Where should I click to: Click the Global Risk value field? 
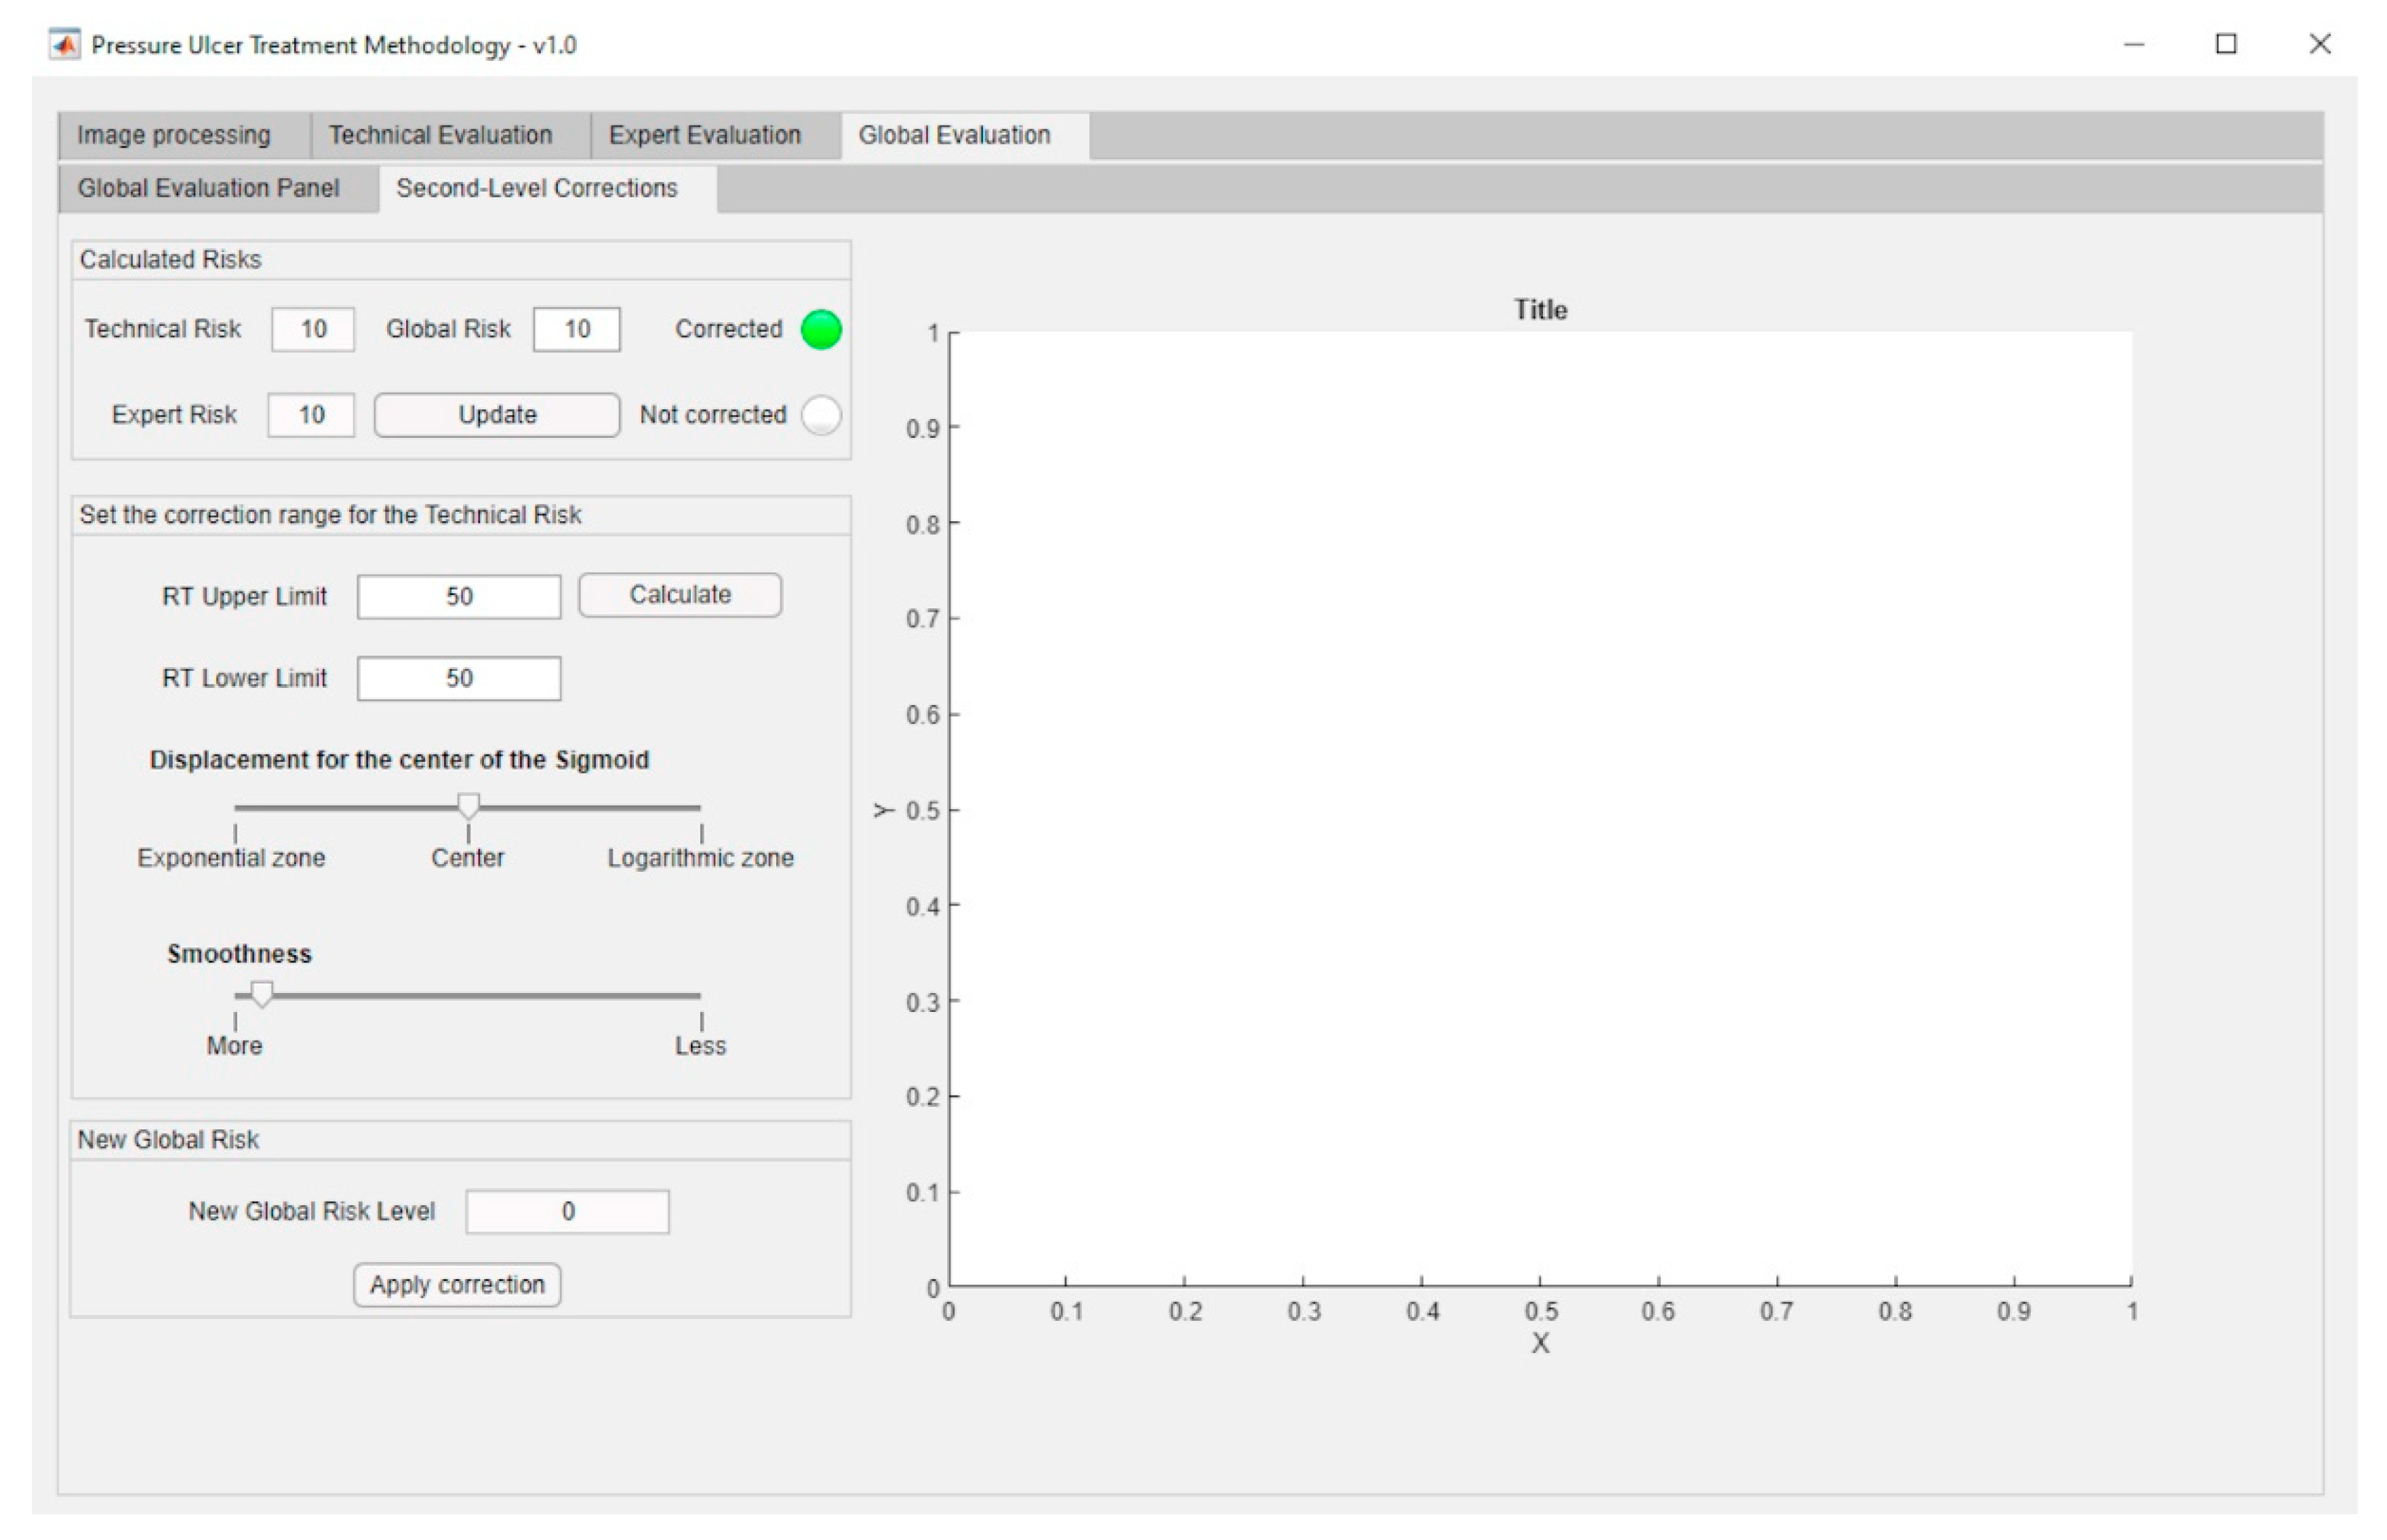(577, 329)
